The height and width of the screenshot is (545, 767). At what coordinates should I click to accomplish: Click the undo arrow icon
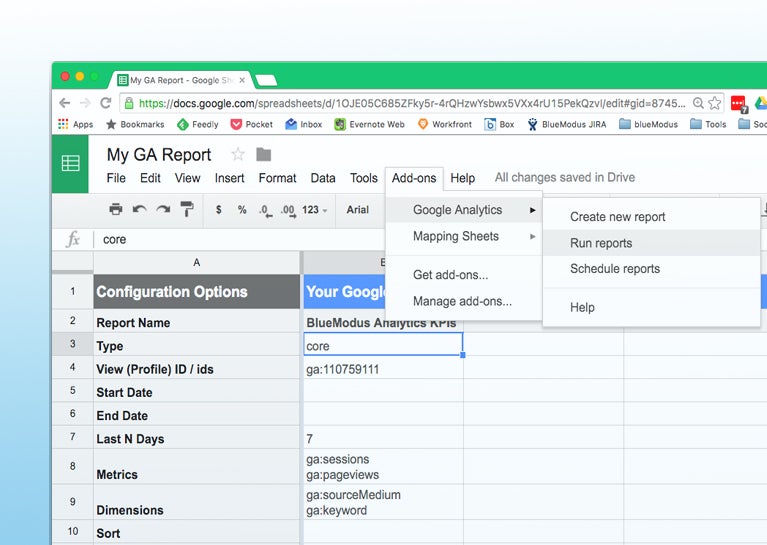point(139,210)
